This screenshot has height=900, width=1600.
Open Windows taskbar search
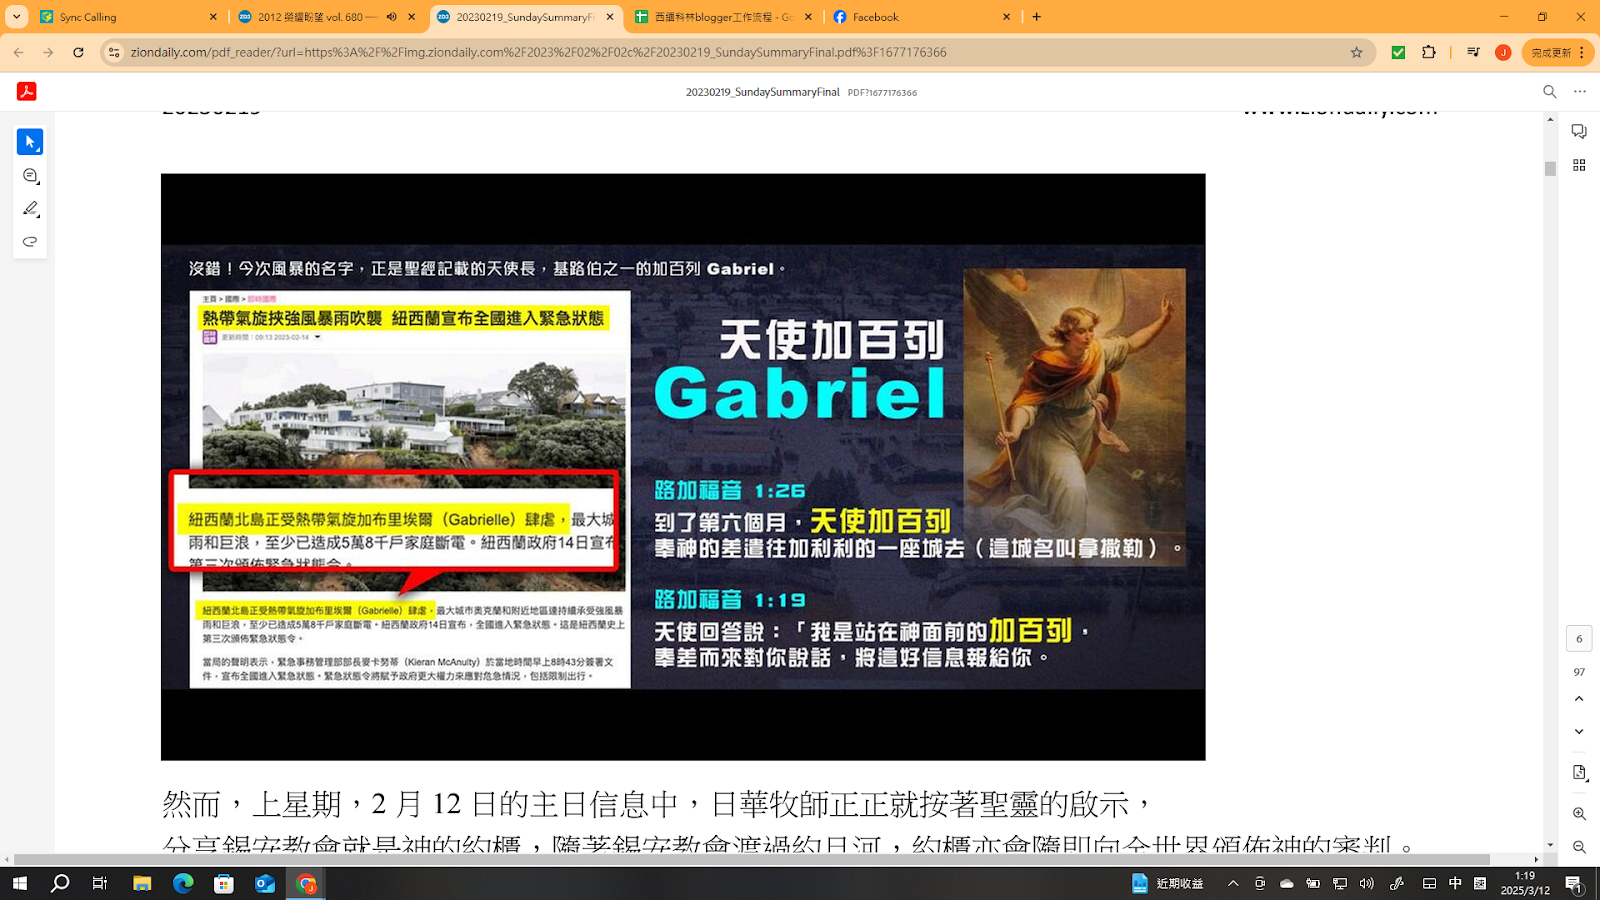click(x=60, y=883)
